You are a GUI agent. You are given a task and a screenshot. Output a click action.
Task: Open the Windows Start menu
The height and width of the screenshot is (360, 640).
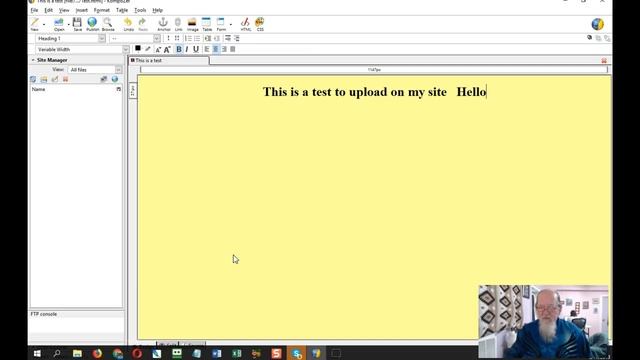[37, 353]
